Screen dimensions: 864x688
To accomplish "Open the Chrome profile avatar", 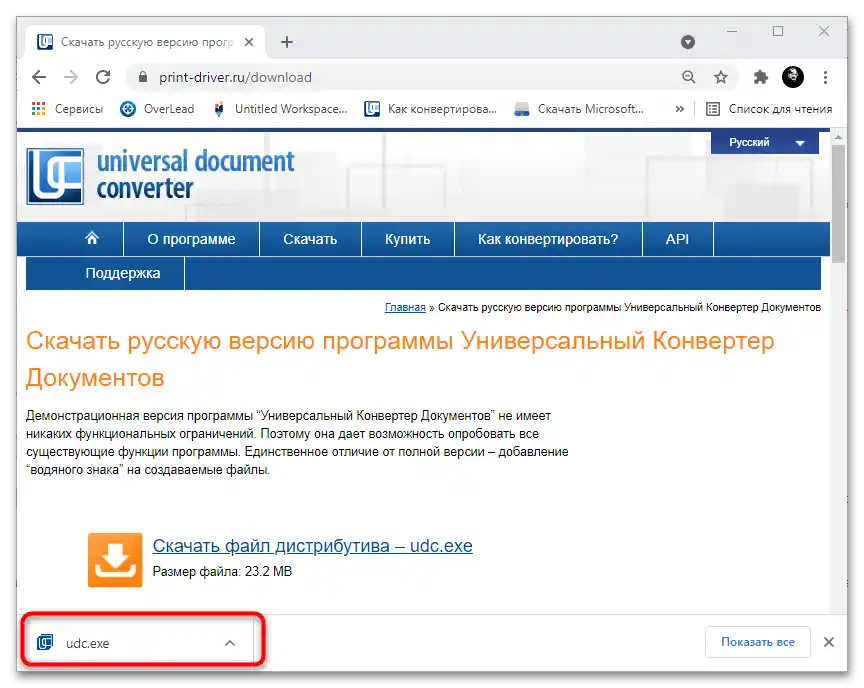I will coord(793,77).
